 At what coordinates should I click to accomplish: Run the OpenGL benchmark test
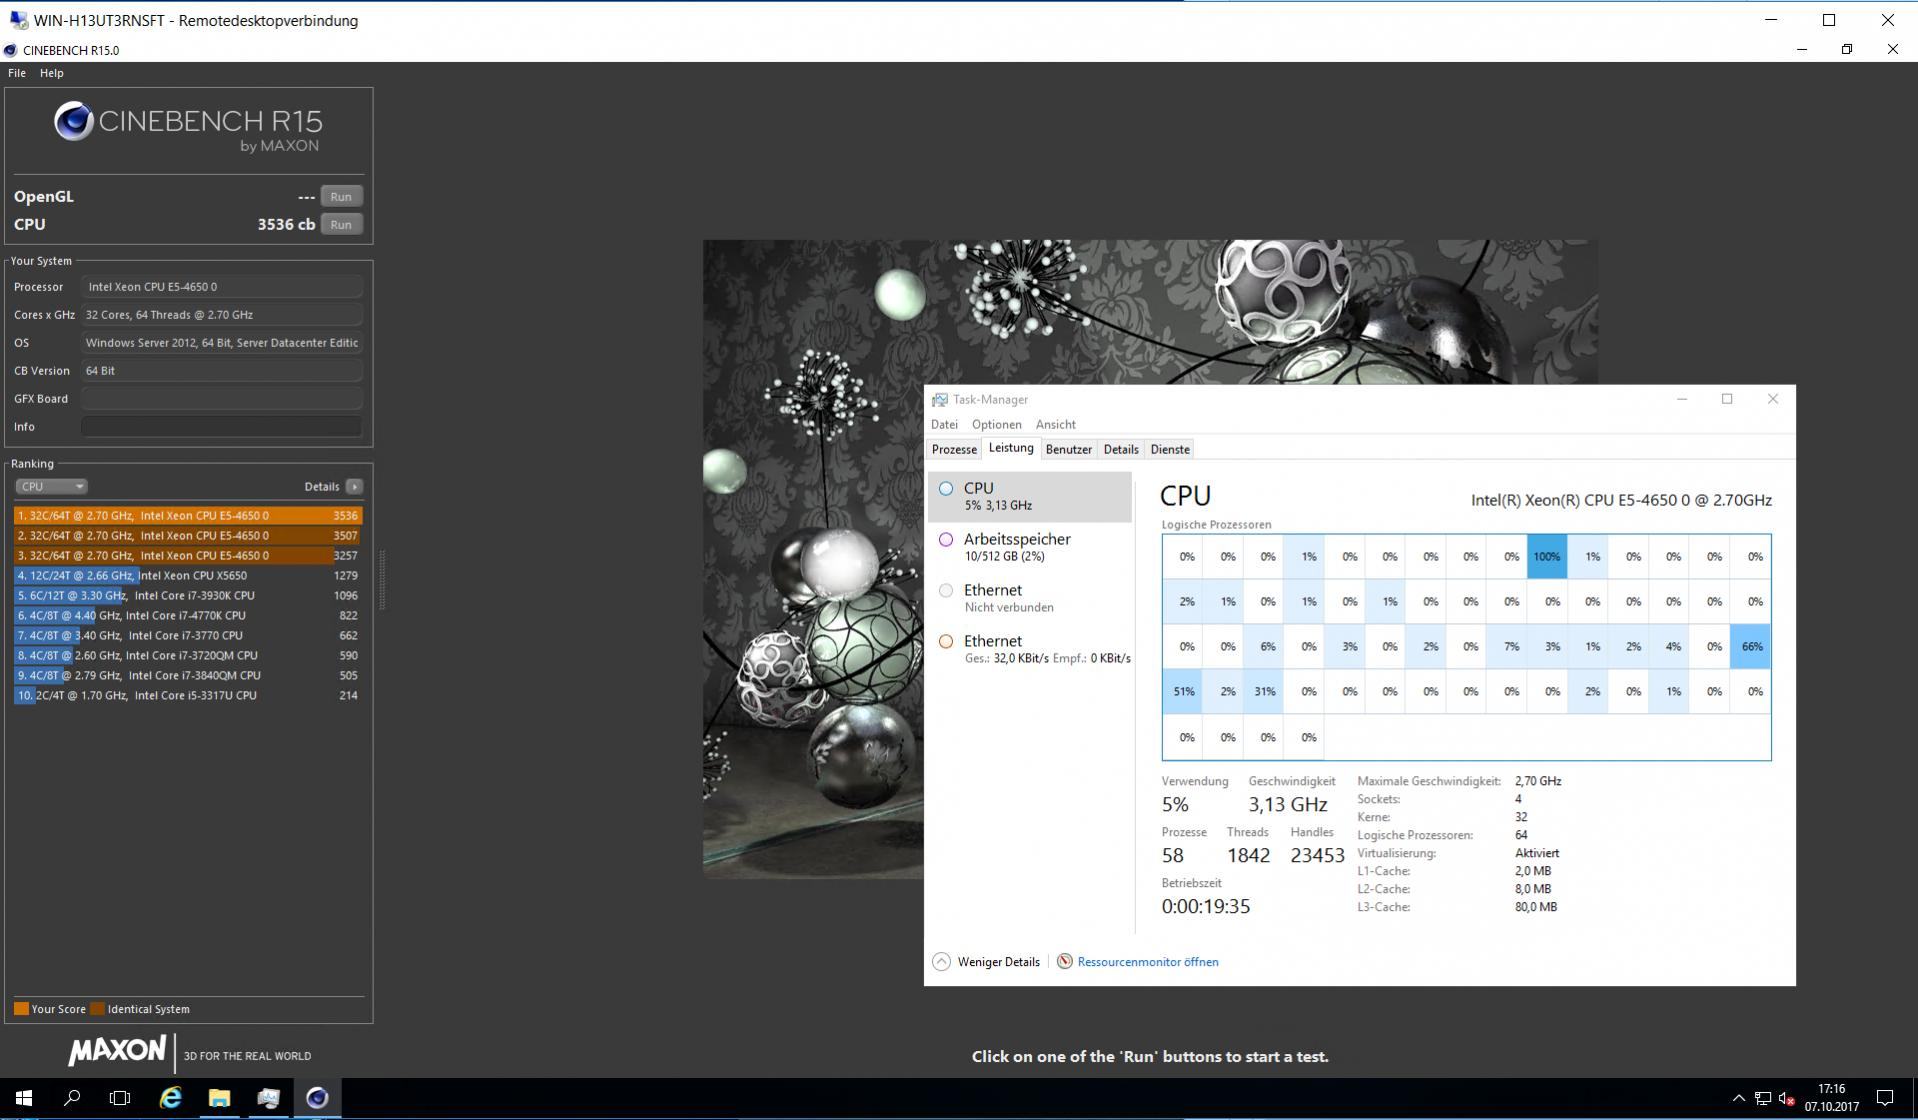341,197
